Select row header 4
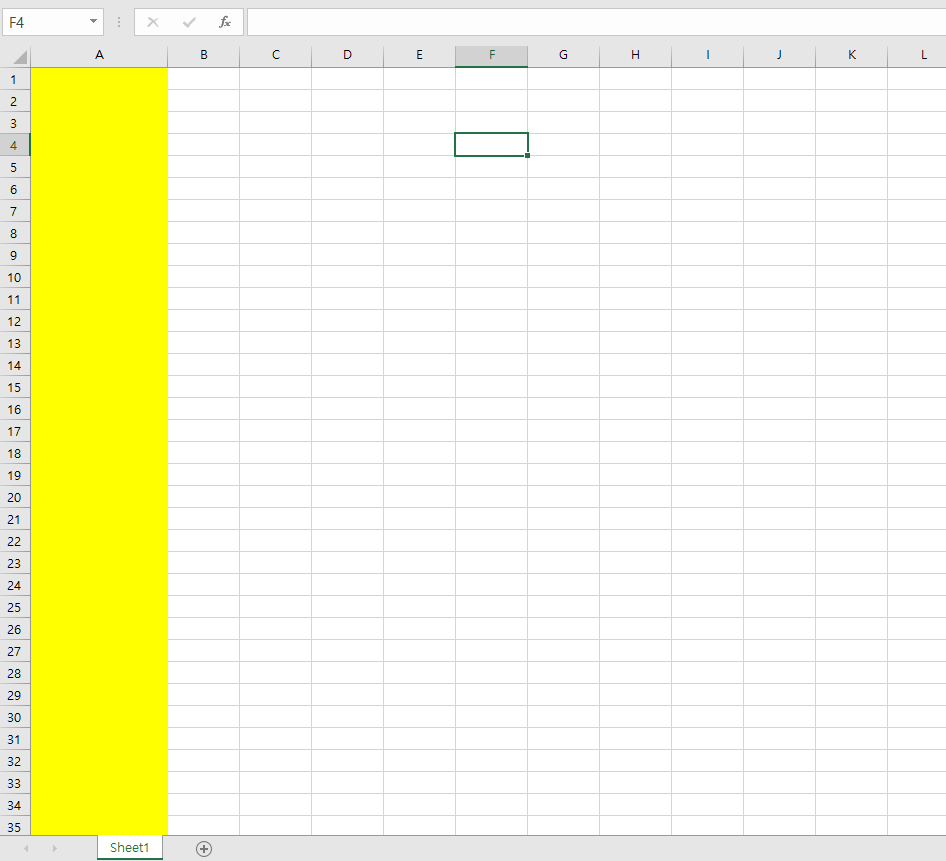The image size is (946, 861). [x=14, y=144]
